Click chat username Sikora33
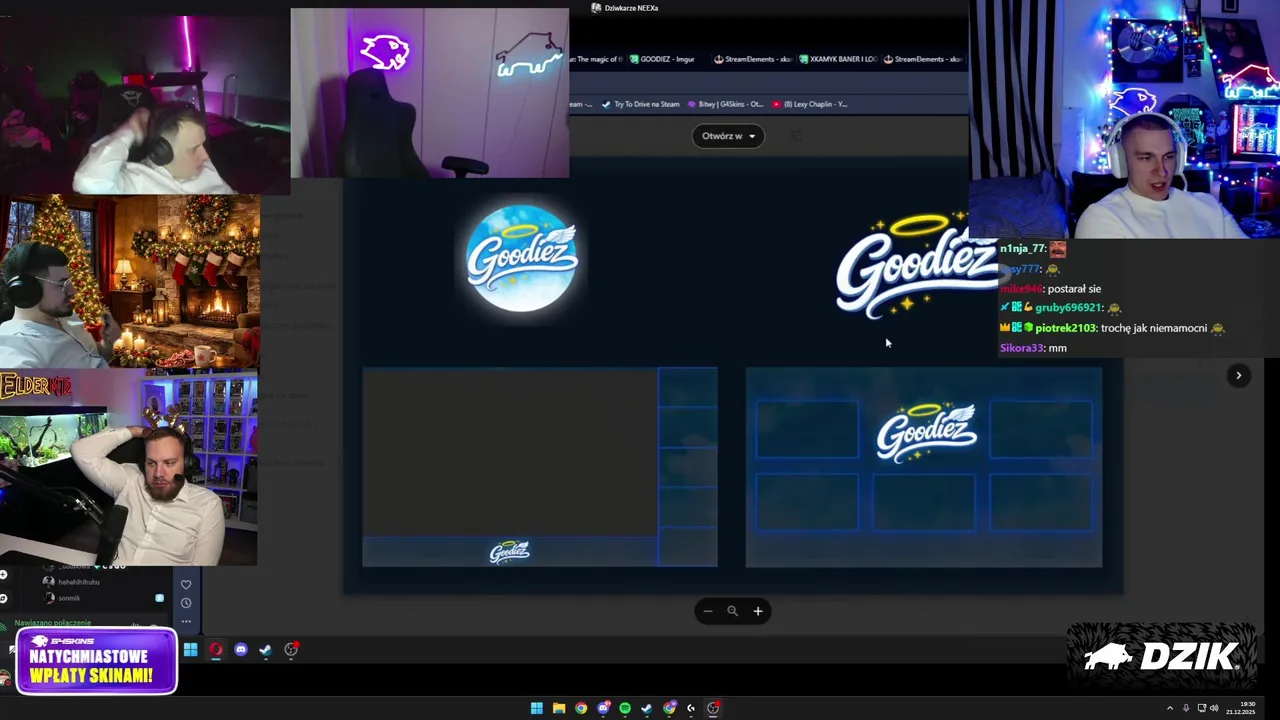 [1021, 348]
